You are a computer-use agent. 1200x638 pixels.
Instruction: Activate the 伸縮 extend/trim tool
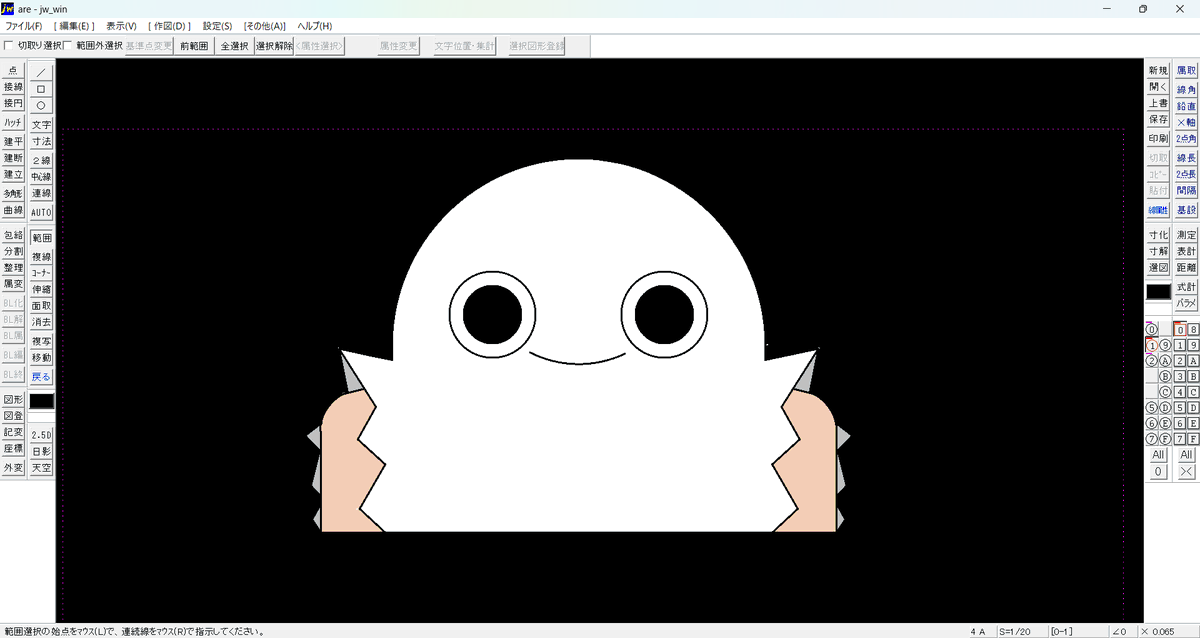[41, 289]
